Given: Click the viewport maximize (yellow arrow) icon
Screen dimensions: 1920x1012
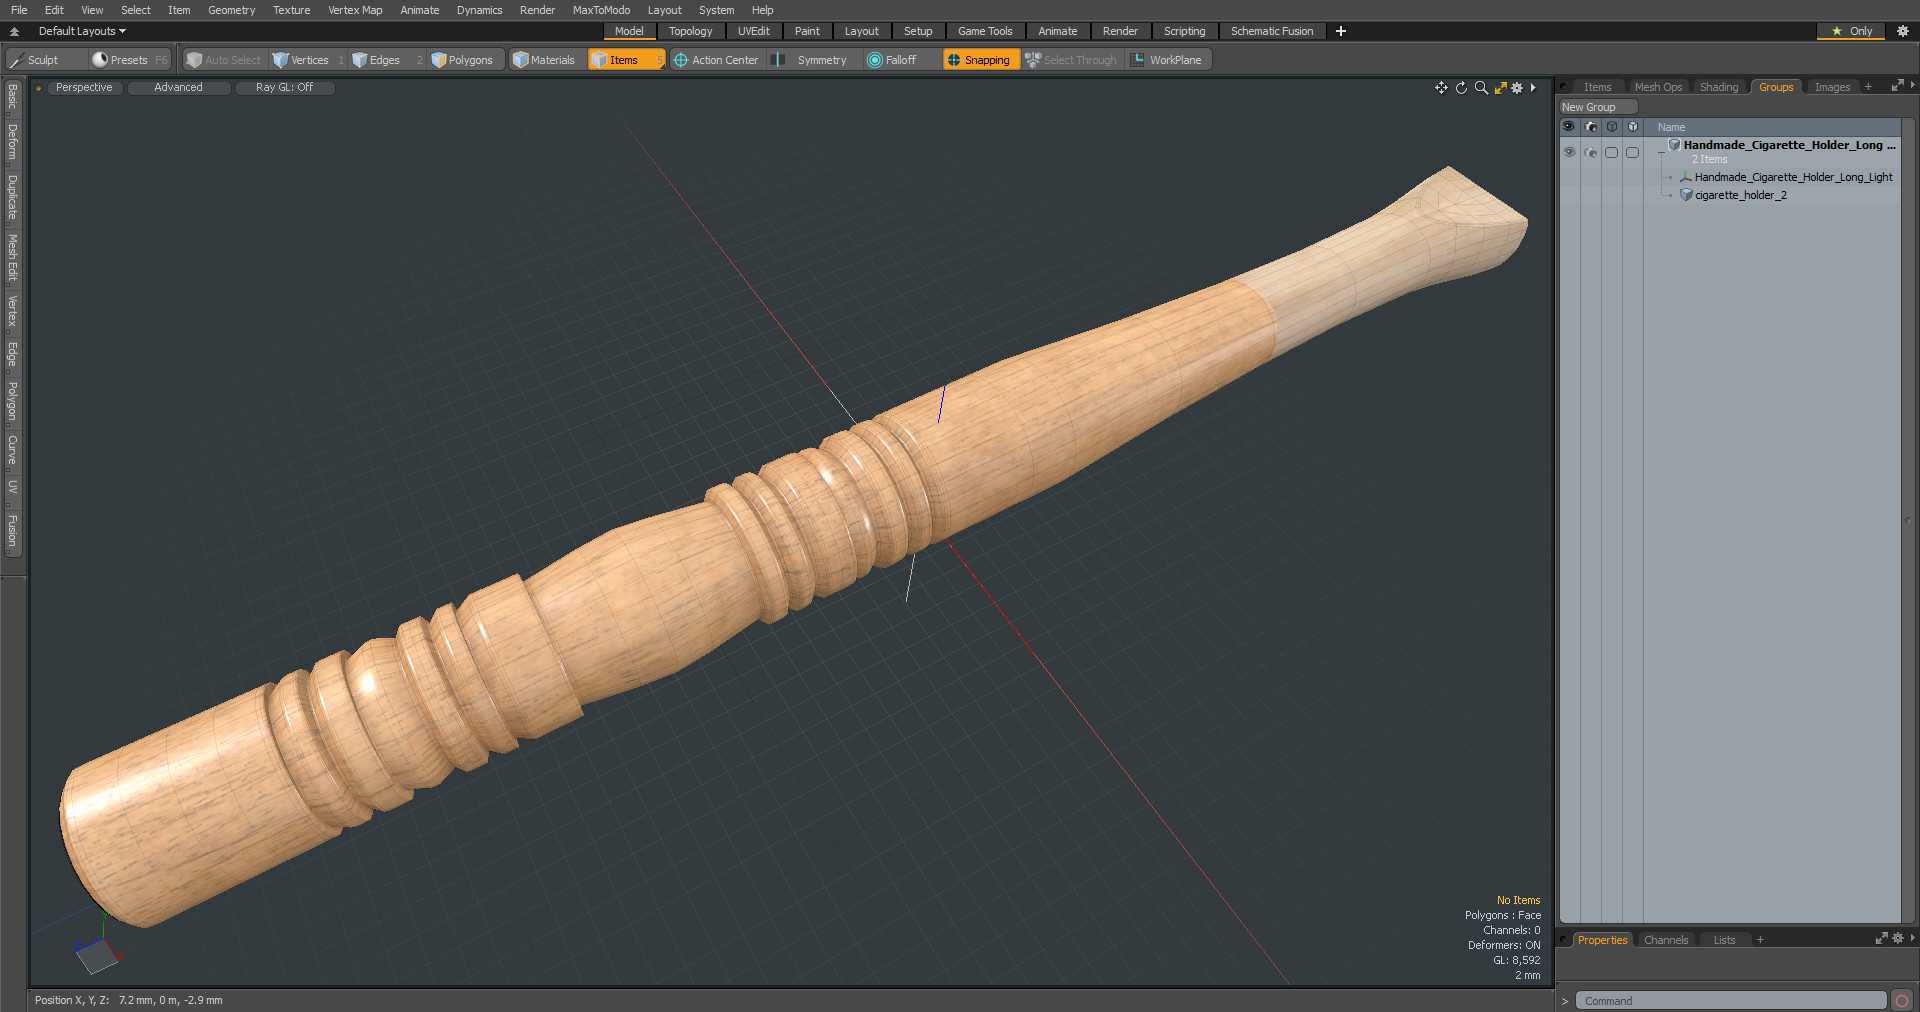Looking at the screenshot, I should (1500, 88).
